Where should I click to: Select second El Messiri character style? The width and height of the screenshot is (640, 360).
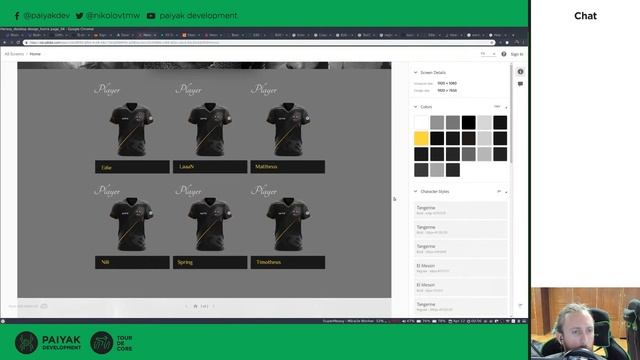click(x=460, y=287)
